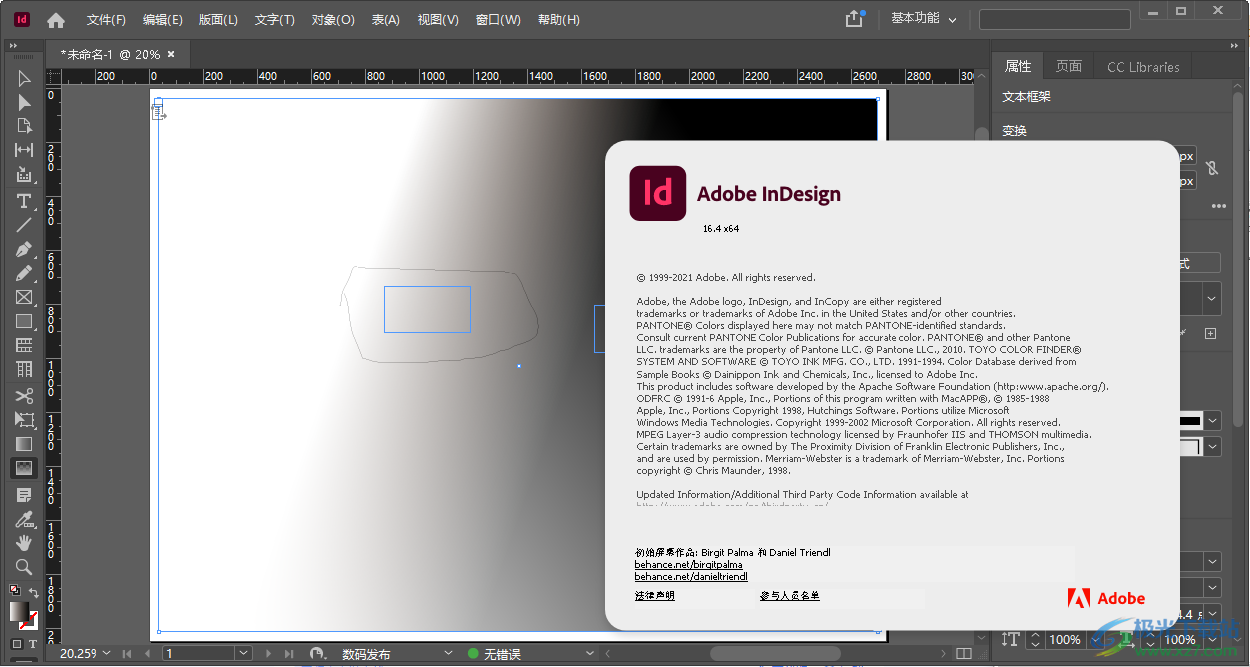Open the page number dropdown

[243, 653]
